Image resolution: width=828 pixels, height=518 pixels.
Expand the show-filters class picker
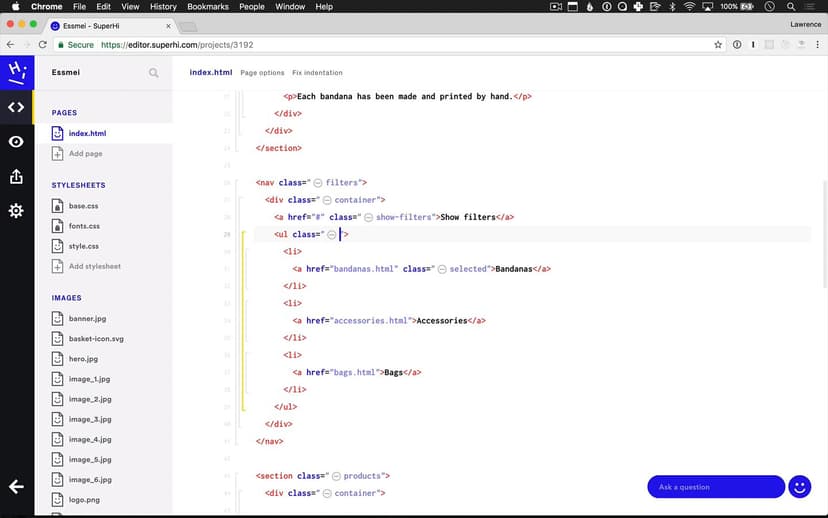click(x=368, y=217)
